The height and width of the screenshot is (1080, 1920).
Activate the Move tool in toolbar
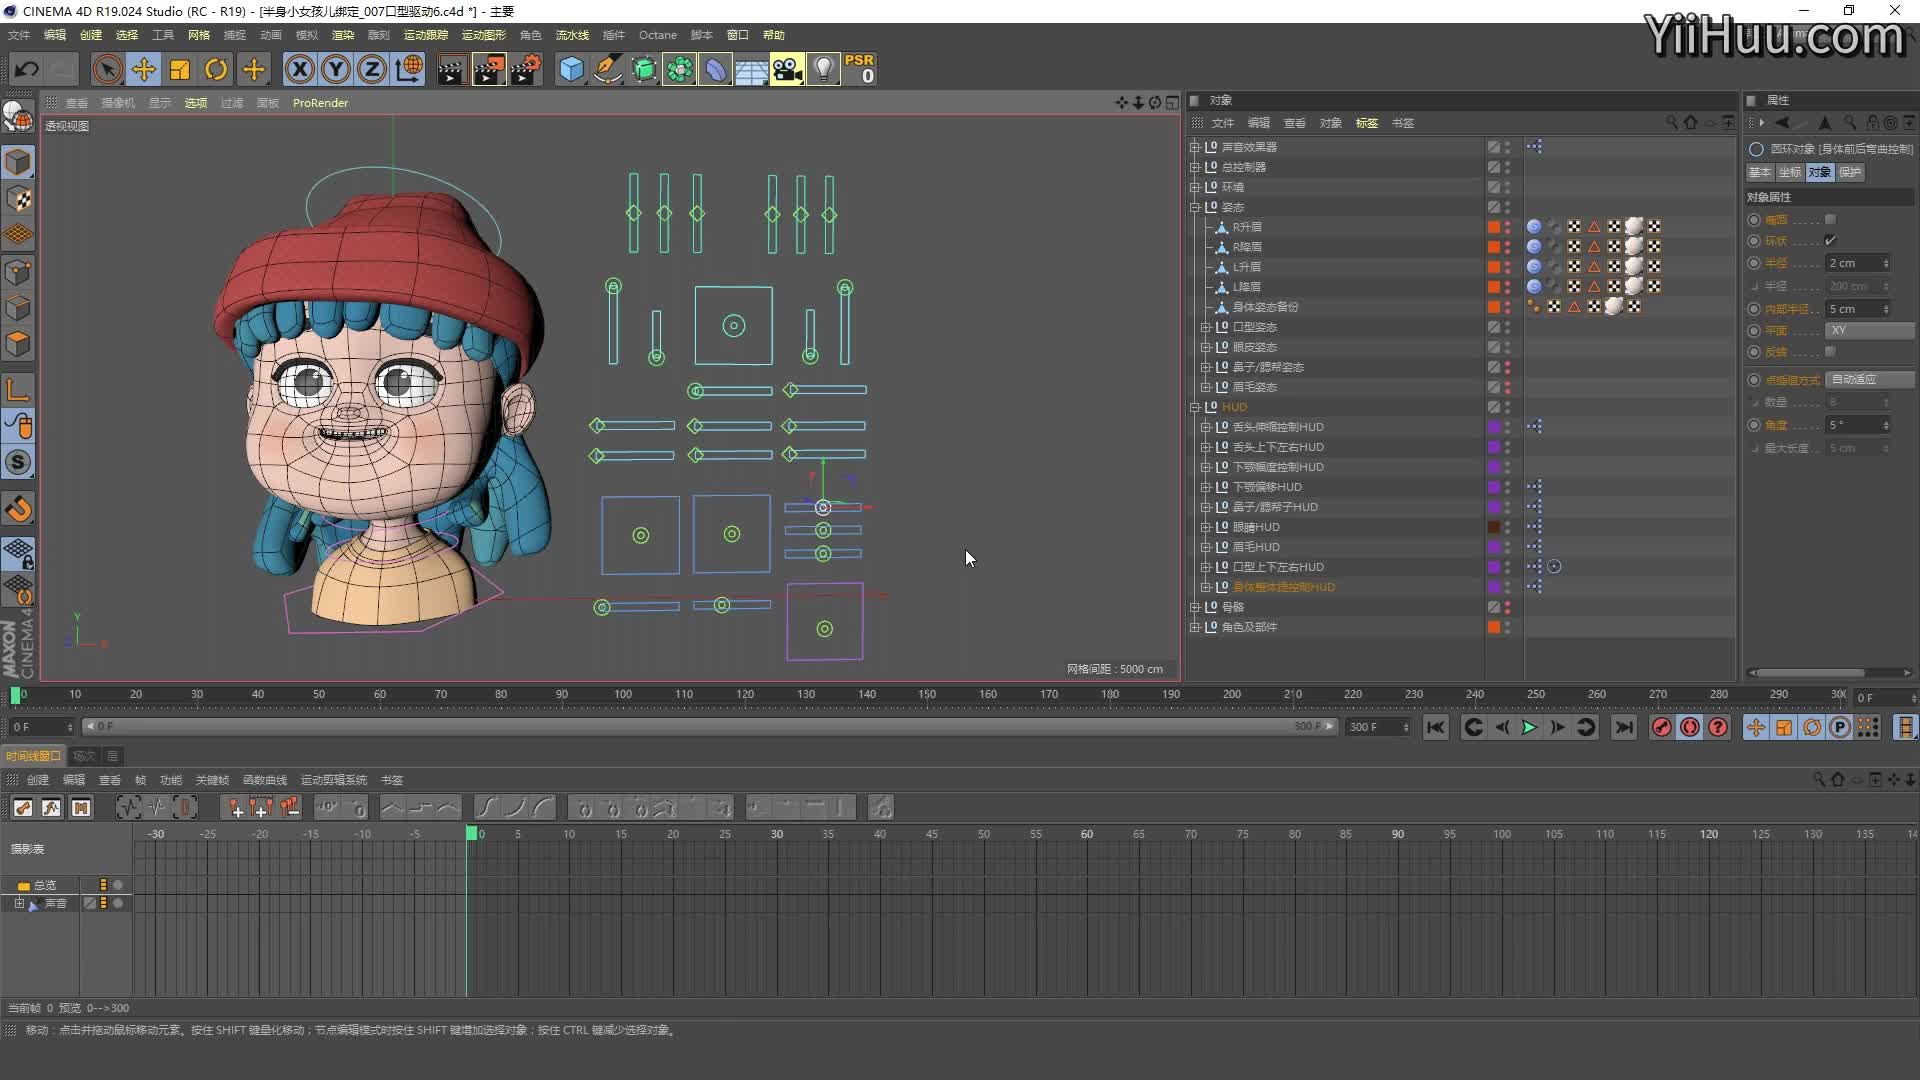pos(144,69)
